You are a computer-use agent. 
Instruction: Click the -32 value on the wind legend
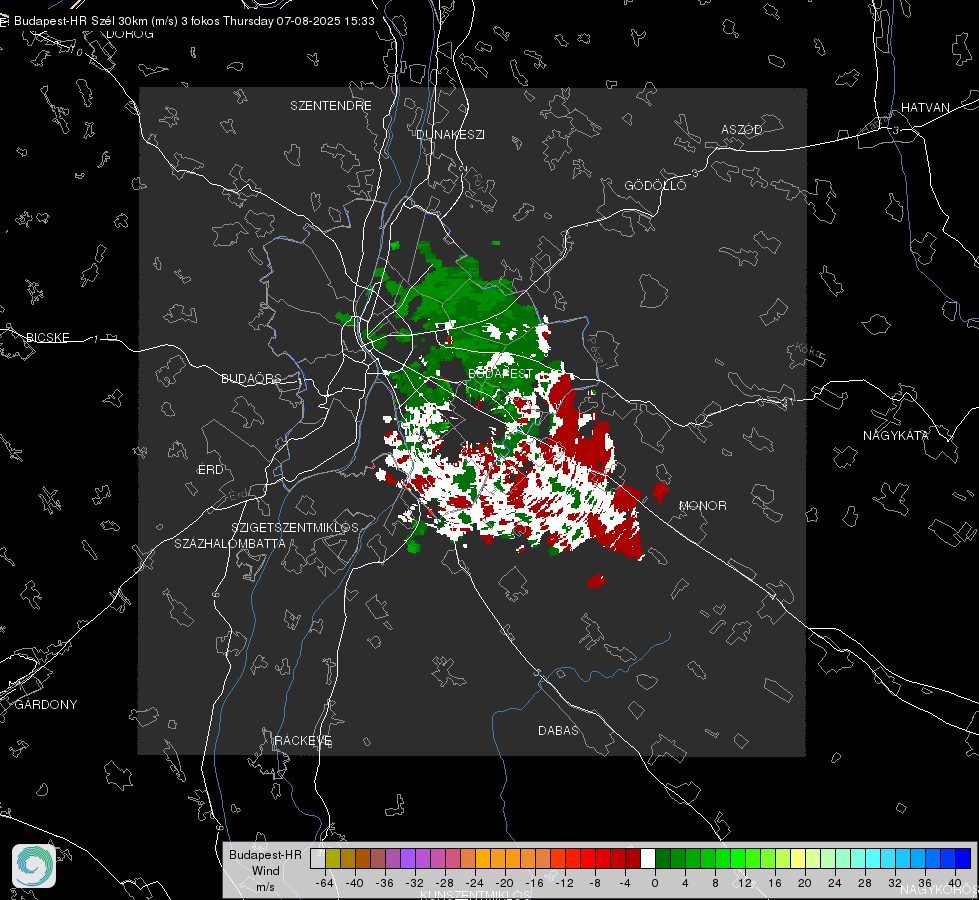(x=415, y=883)
